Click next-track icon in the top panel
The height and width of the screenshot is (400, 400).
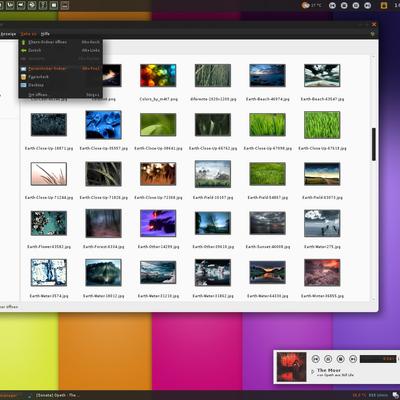click(367, 5)
